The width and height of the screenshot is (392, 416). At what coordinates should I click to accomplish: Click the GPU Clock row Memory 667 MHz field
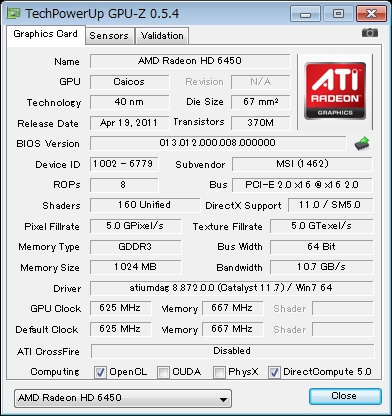(x=232, y=308)
